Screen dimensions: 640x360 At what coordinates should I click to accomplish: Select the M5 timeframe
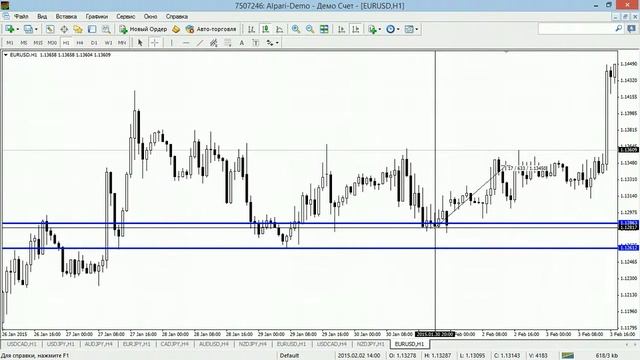24,42
